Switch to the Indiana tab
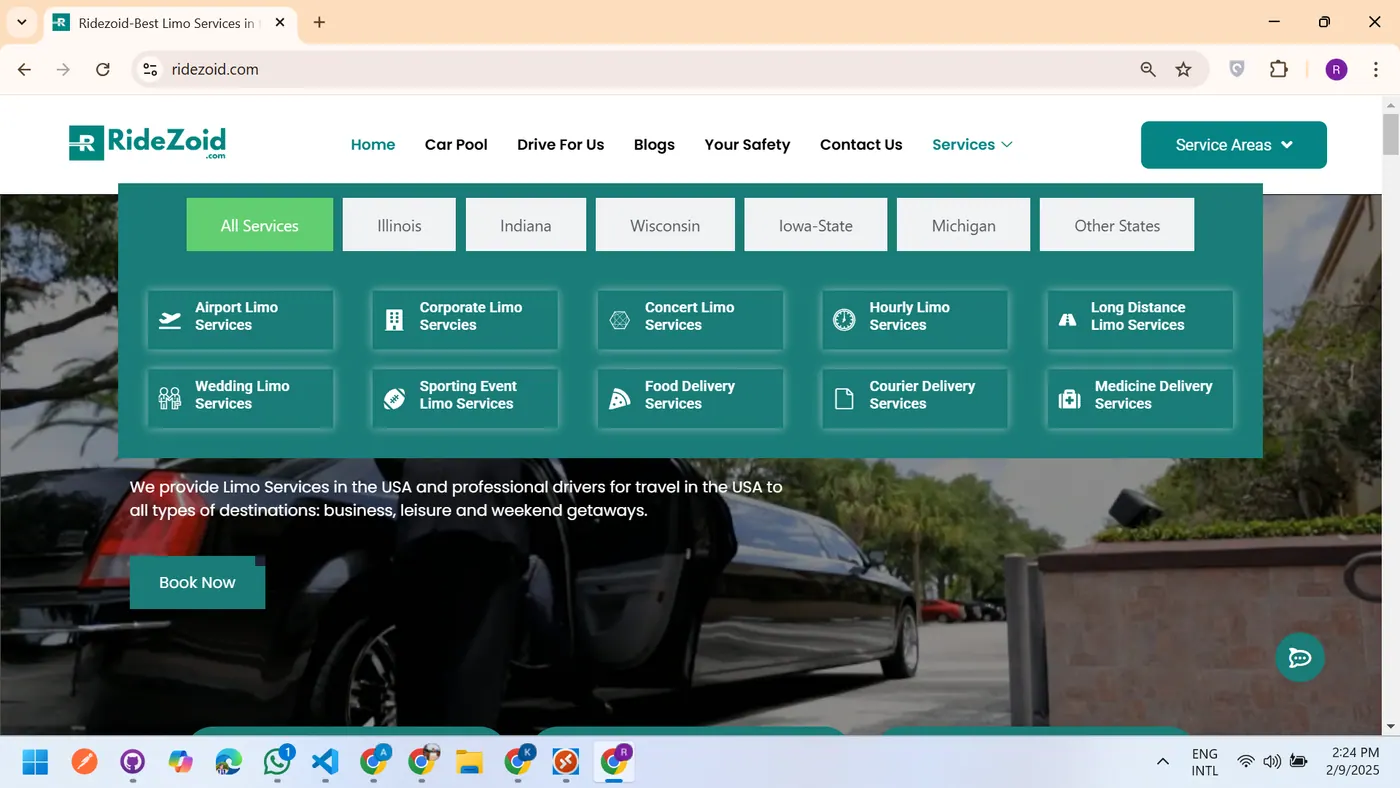 pyautogui.click(x=526, y=225)
